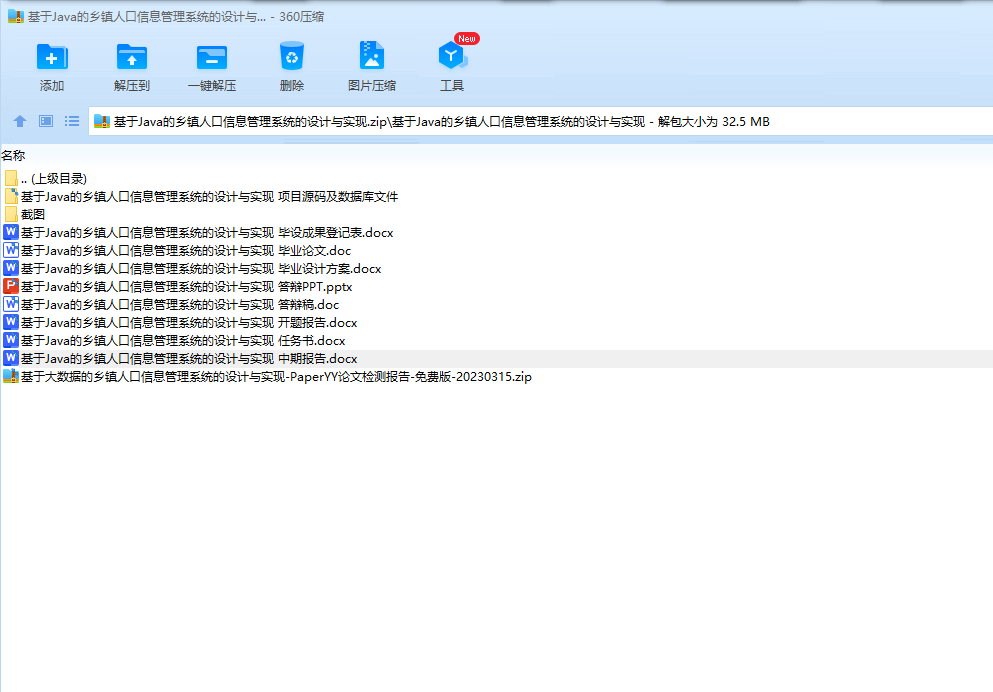Open the 图片压缩 image compression tool

coord(372,56)
